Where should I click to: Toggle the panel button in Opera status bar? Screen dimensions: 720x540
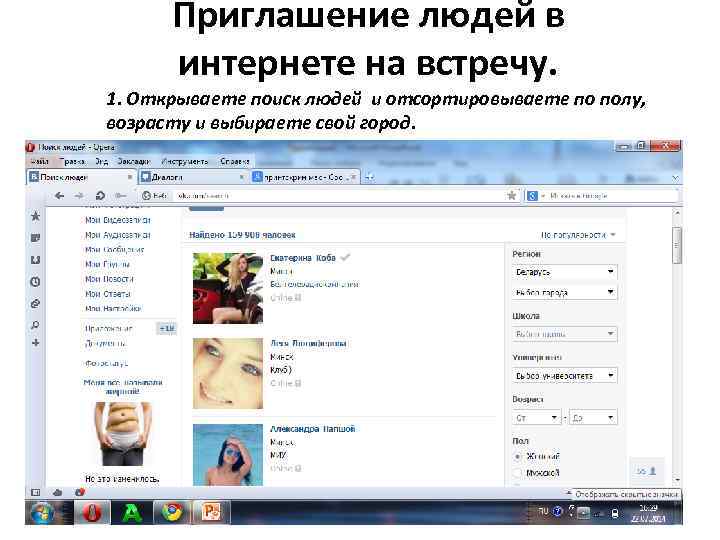tap(35, 492)
